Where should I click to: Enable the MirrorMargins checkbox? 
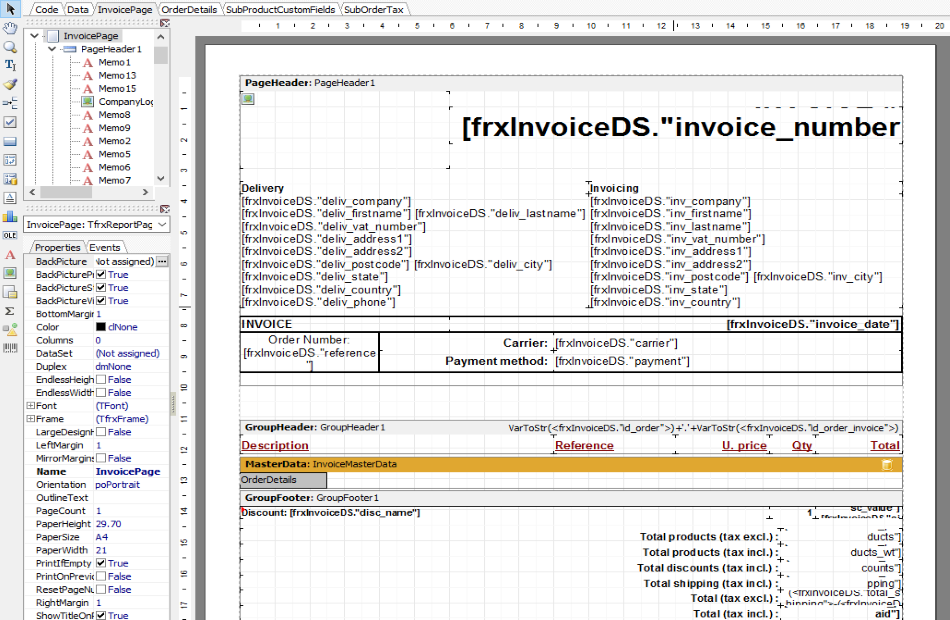[x=101, y=458]
